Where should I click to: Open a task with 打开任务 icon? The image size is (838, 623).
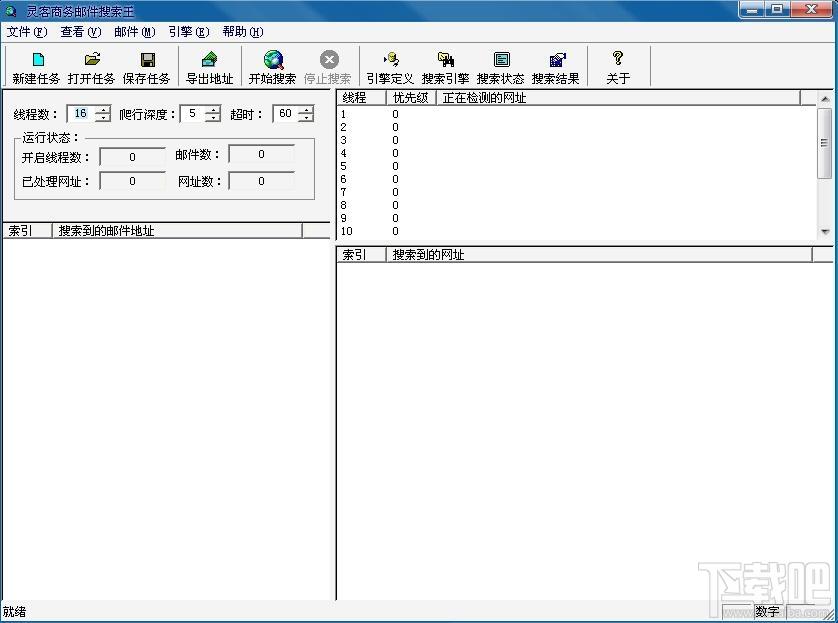click(91, 67)
